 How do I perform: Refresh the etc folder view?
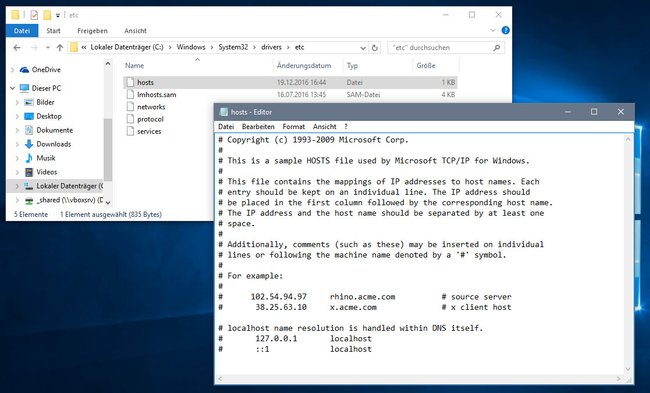pos(374,48)
